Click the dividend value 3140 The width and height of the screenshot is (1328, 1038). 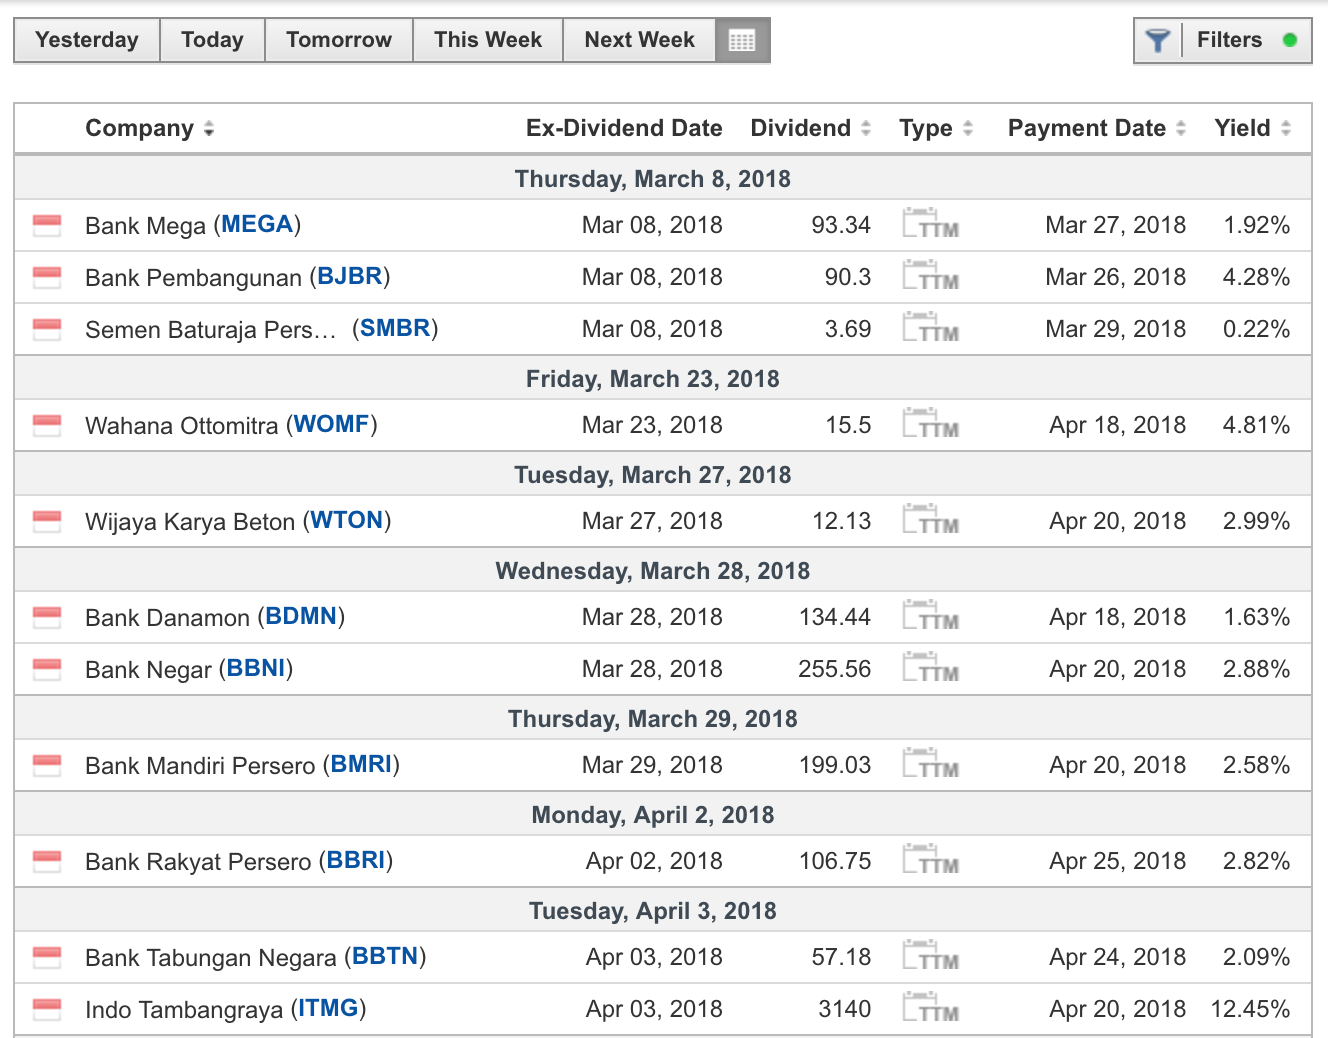pos(845,1009)
